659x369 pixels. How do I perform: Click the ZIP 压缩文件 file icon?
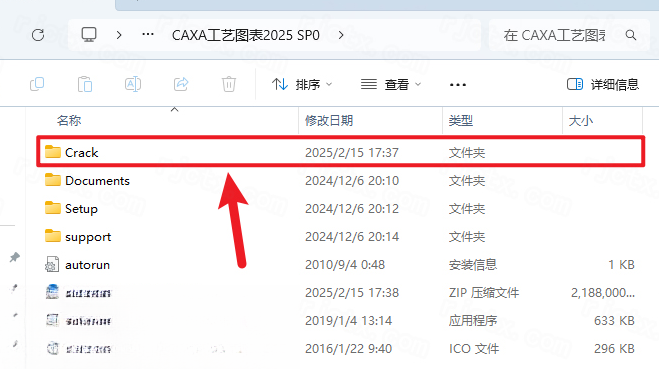pos(52,292)
